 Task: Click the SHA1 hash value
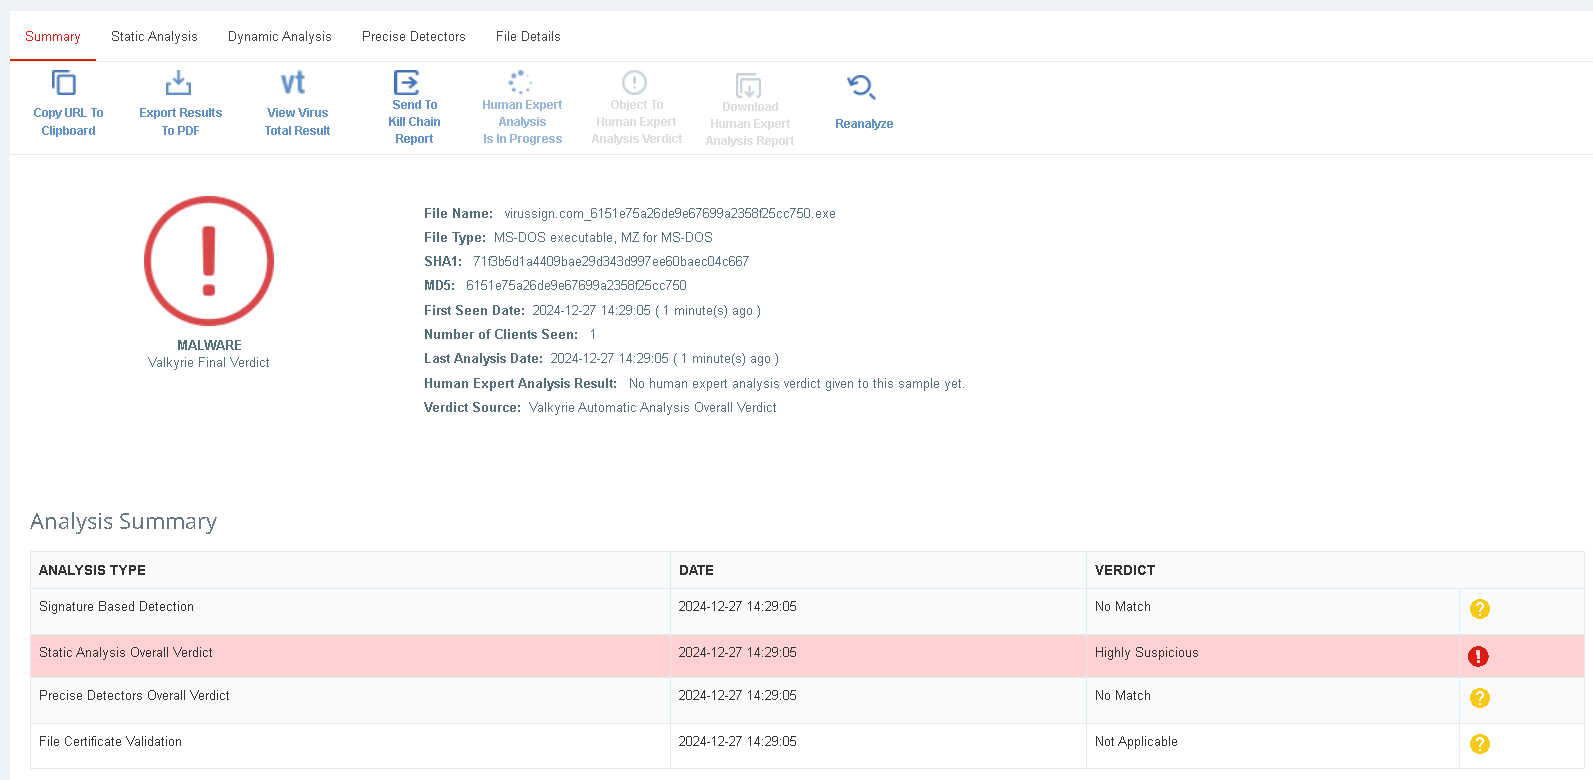coord(611,261)
